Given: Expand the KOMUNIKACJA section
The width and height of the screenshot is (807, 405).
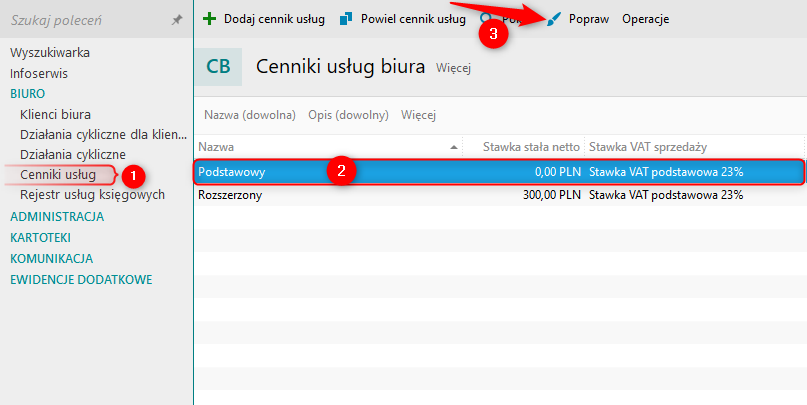Looking at the screenshot, I should pyautogui.click(x=51, y=258).
